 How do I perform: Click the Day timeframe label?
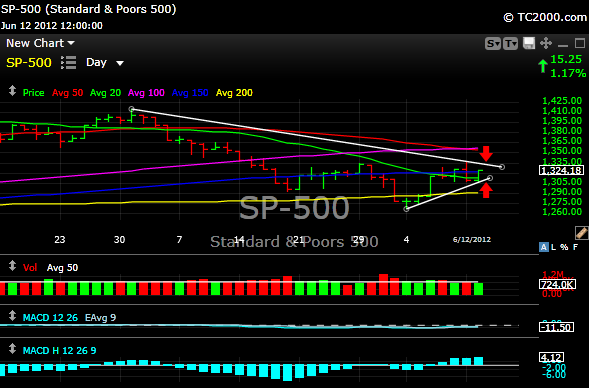[x=96, y=62]
